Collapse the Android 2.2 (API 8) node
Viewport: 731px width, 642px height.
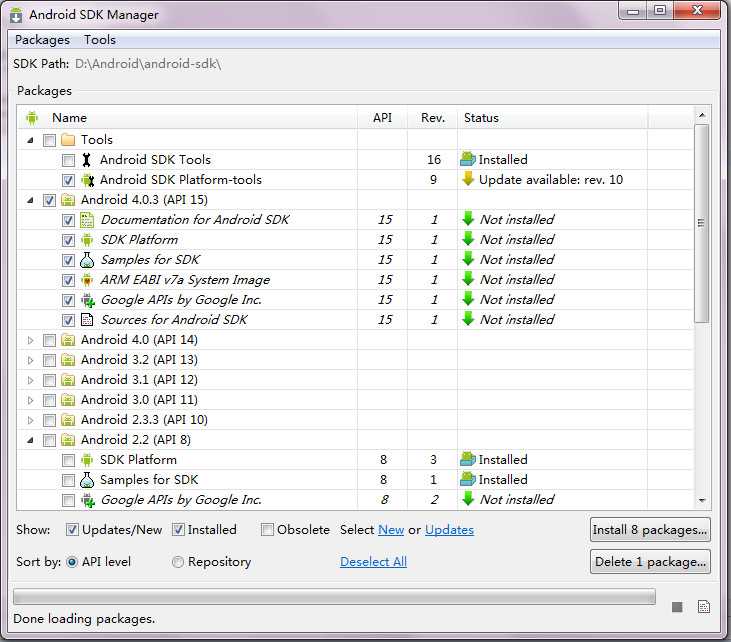point(30,440)
